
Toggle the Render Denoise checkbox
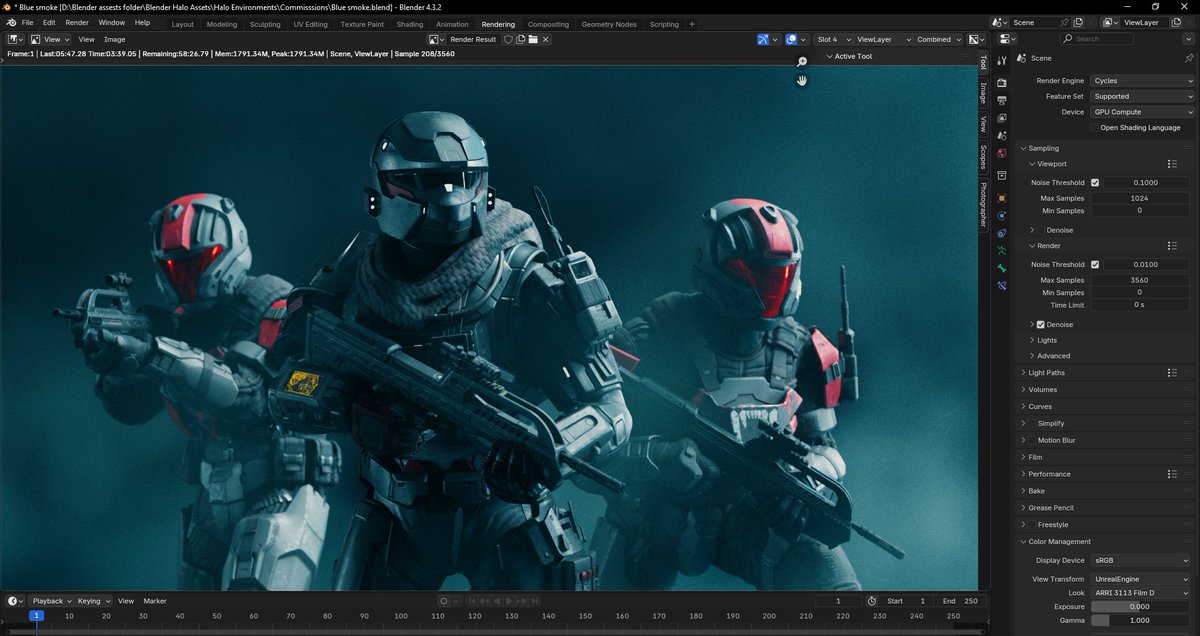1041,325
